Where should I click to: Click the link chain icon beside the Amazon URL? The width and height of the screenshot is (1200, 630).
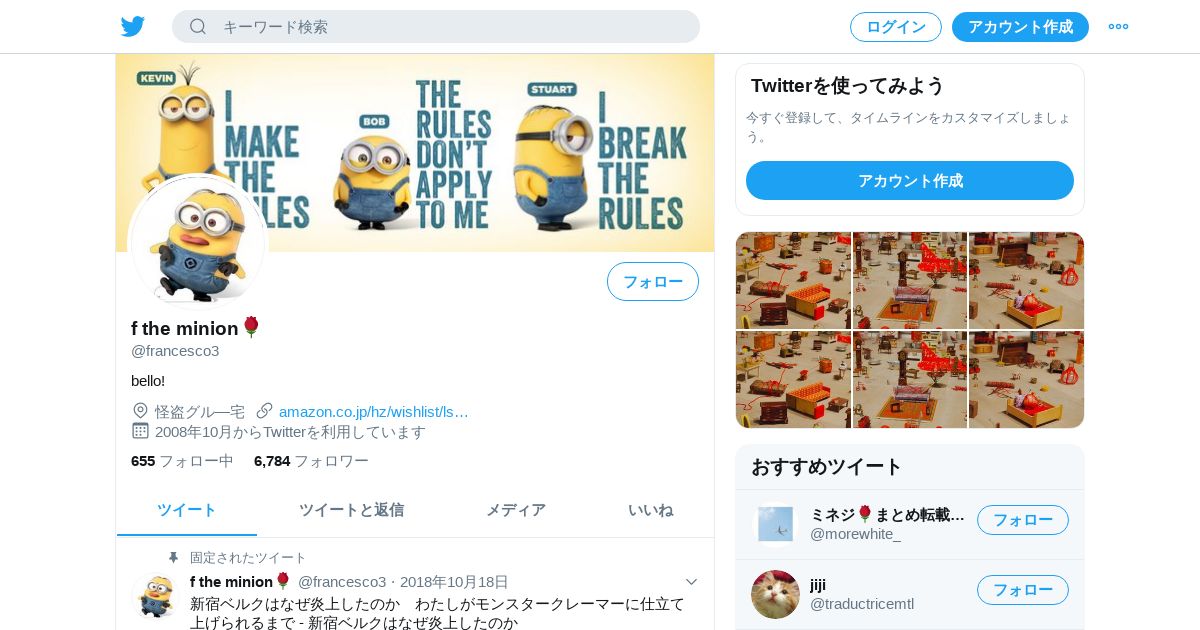click(x=265, y=411)
